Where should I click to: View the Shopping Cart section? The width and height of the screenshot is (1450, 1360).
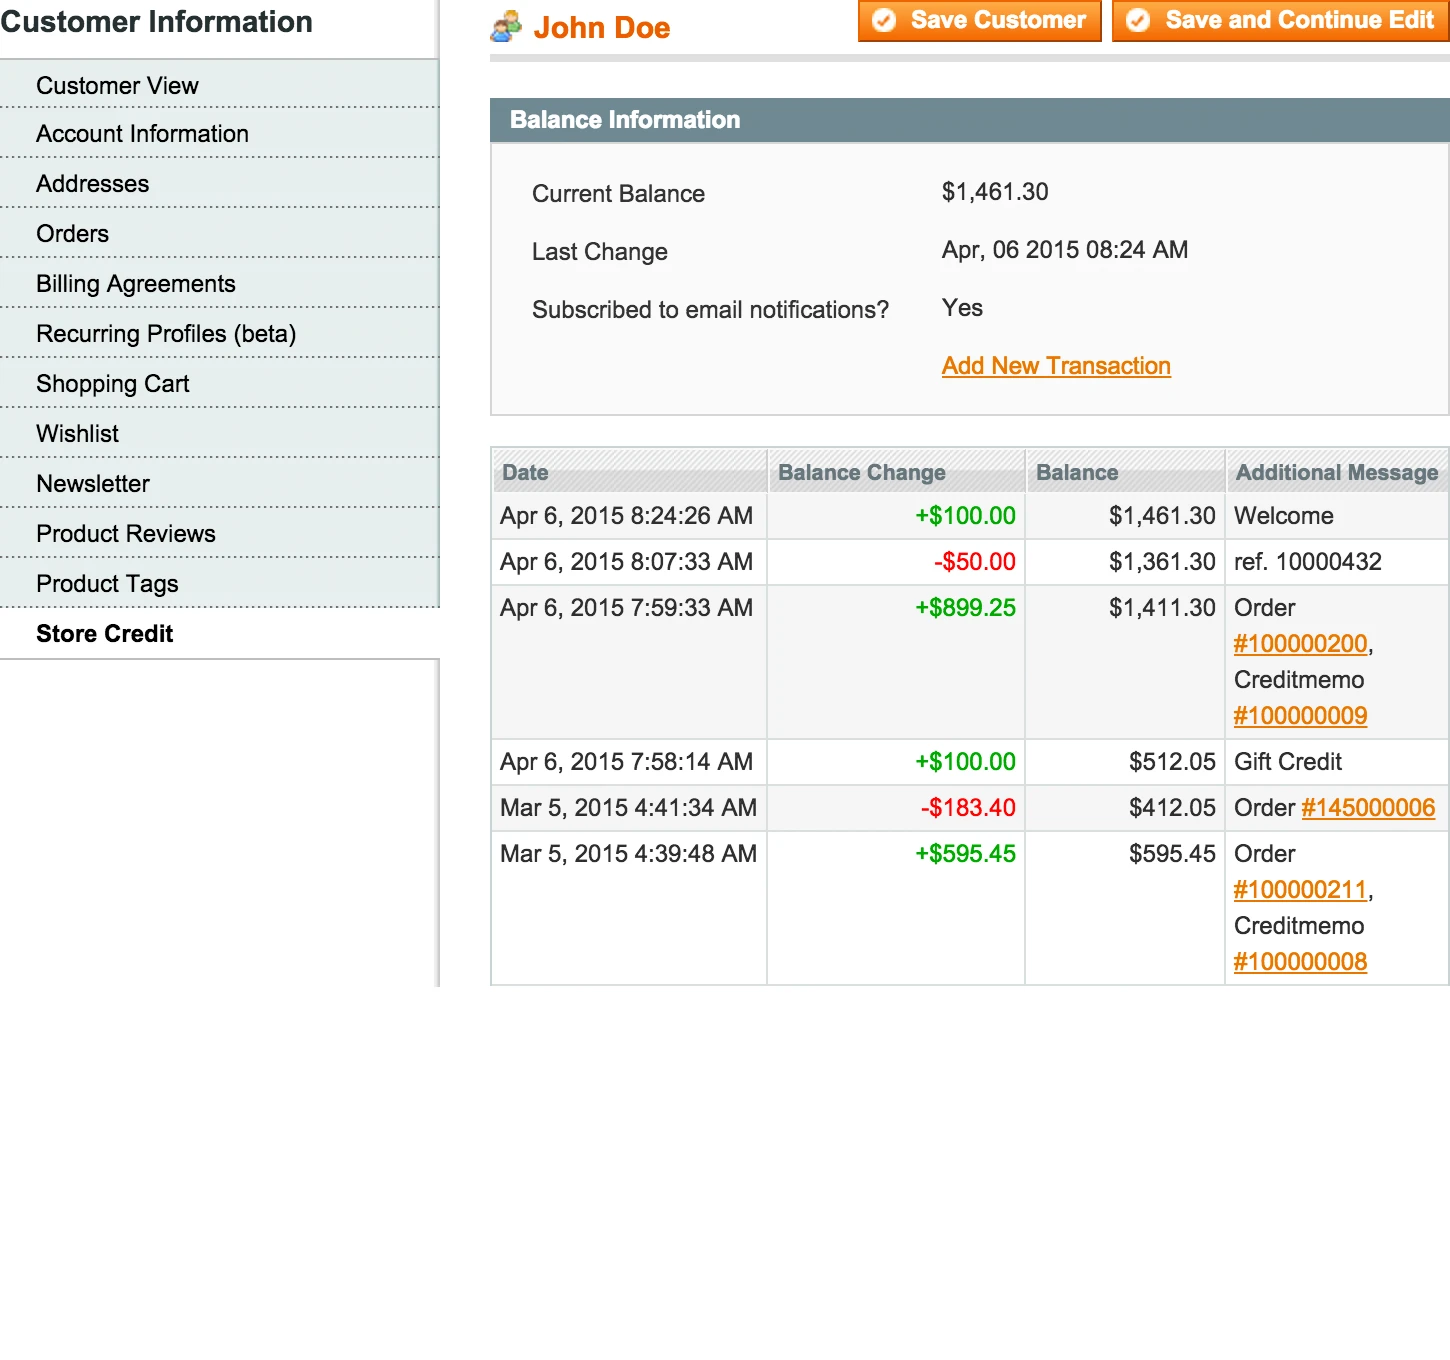click(x=112, y=383)
